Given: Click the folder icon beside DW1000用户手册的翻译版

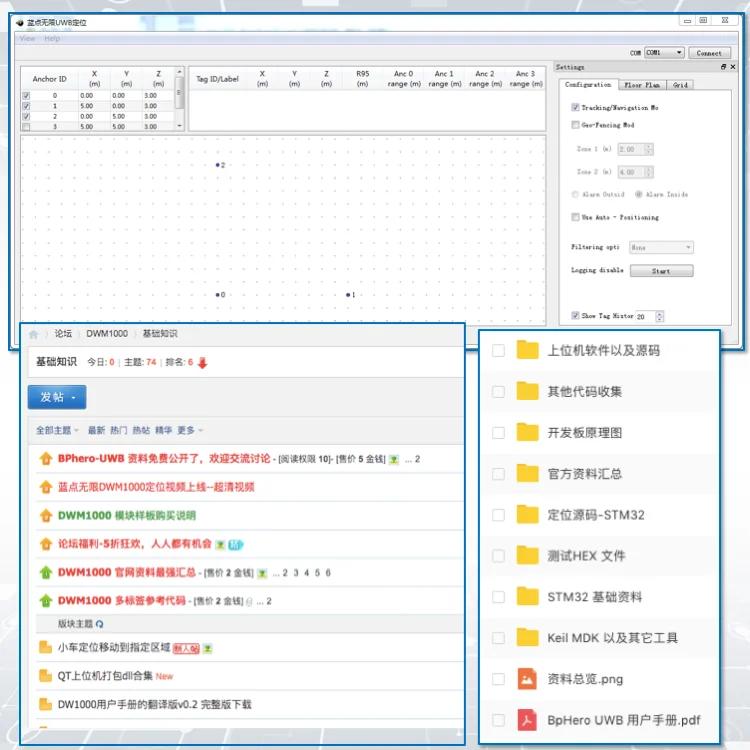Looking at the screenshot, I should click(45, 704).
